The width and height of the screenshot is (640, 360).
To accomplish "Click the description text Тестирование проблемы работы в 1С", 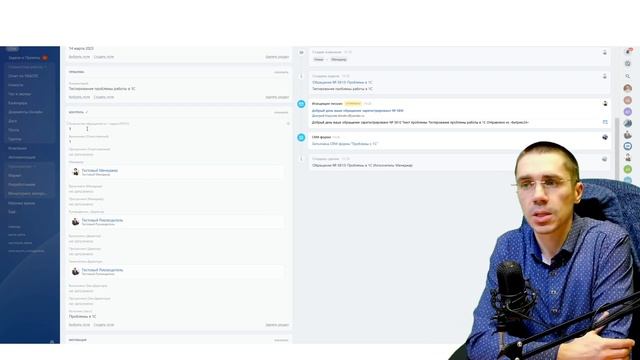I will click(102, 89).
